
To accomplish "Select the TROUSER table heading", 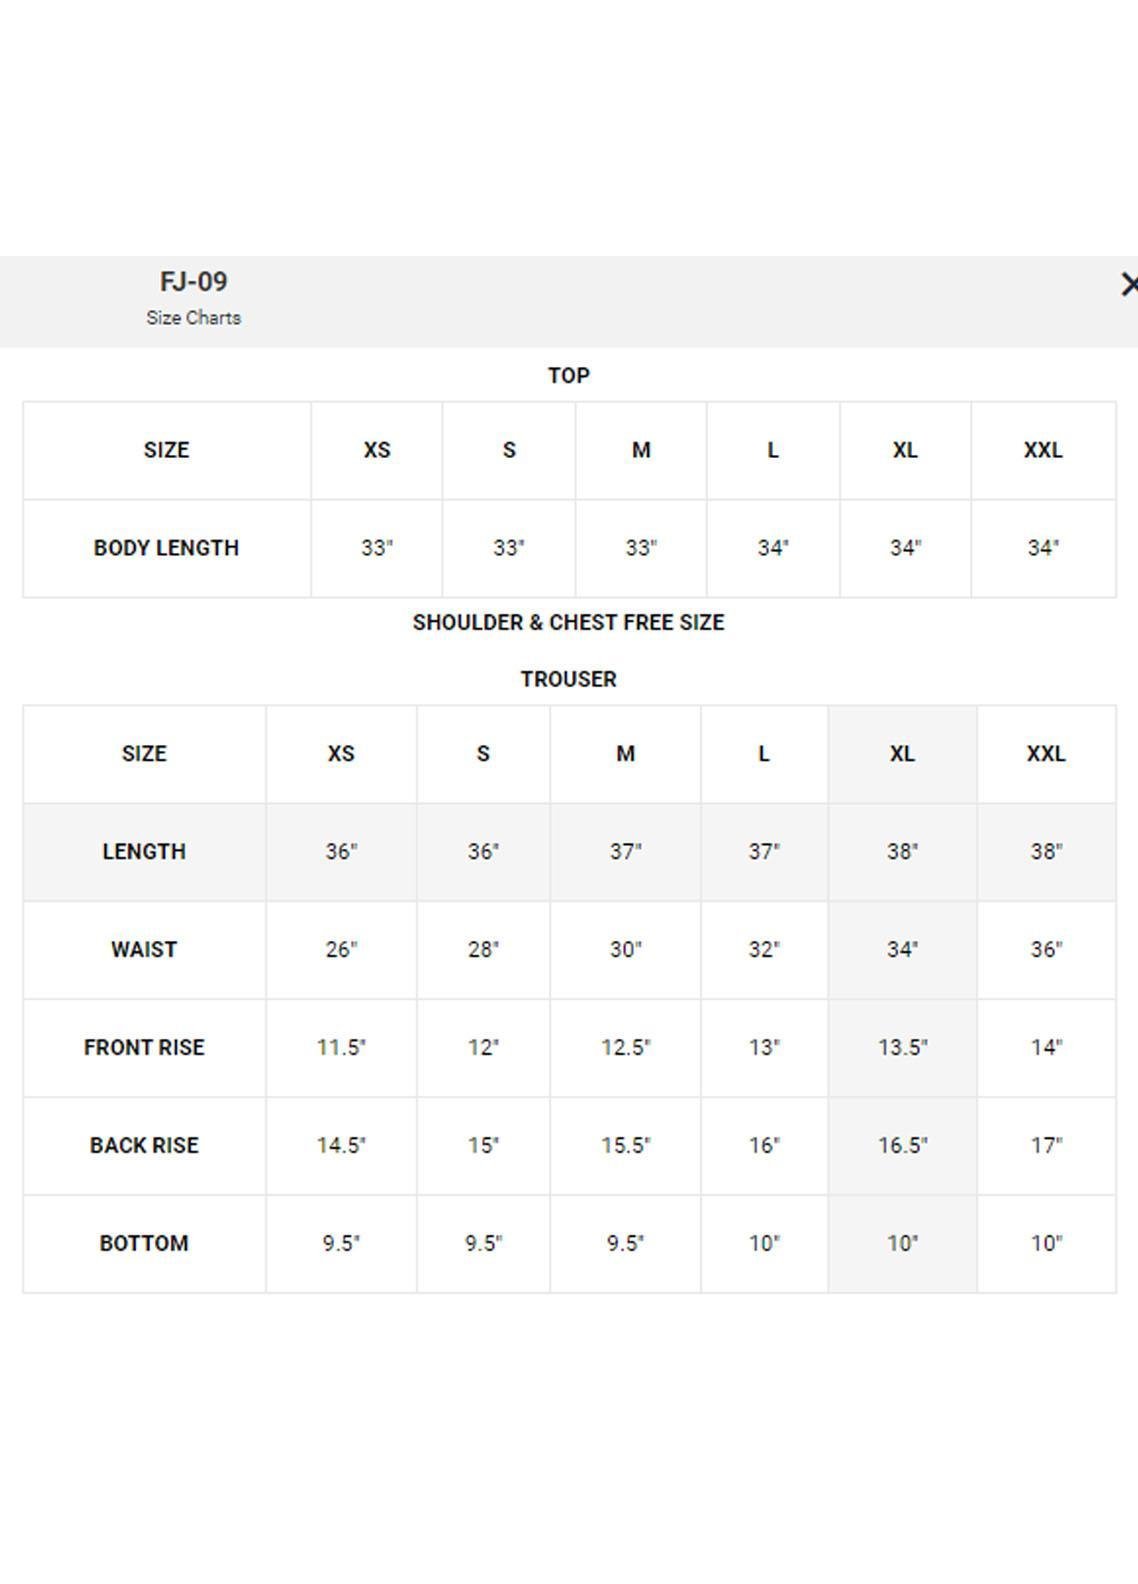I will 568,680.
